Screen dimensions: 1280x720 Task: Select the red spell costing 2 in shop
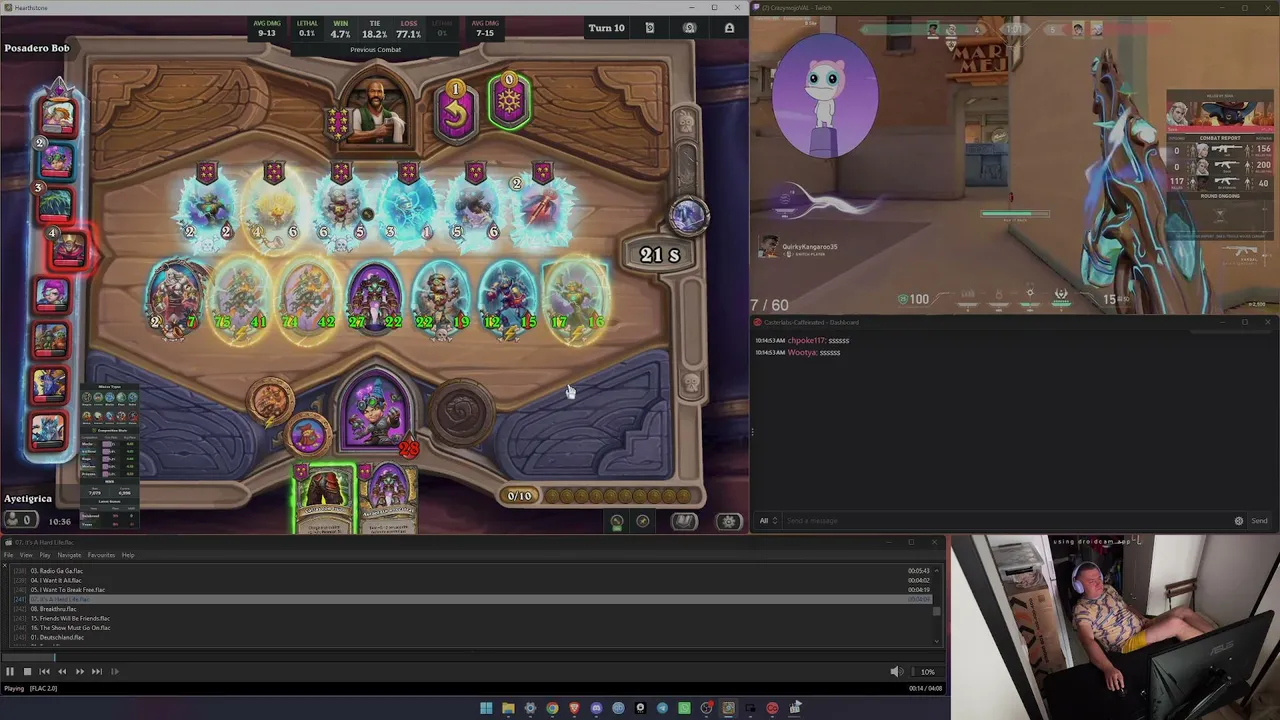tap(541, 210)
